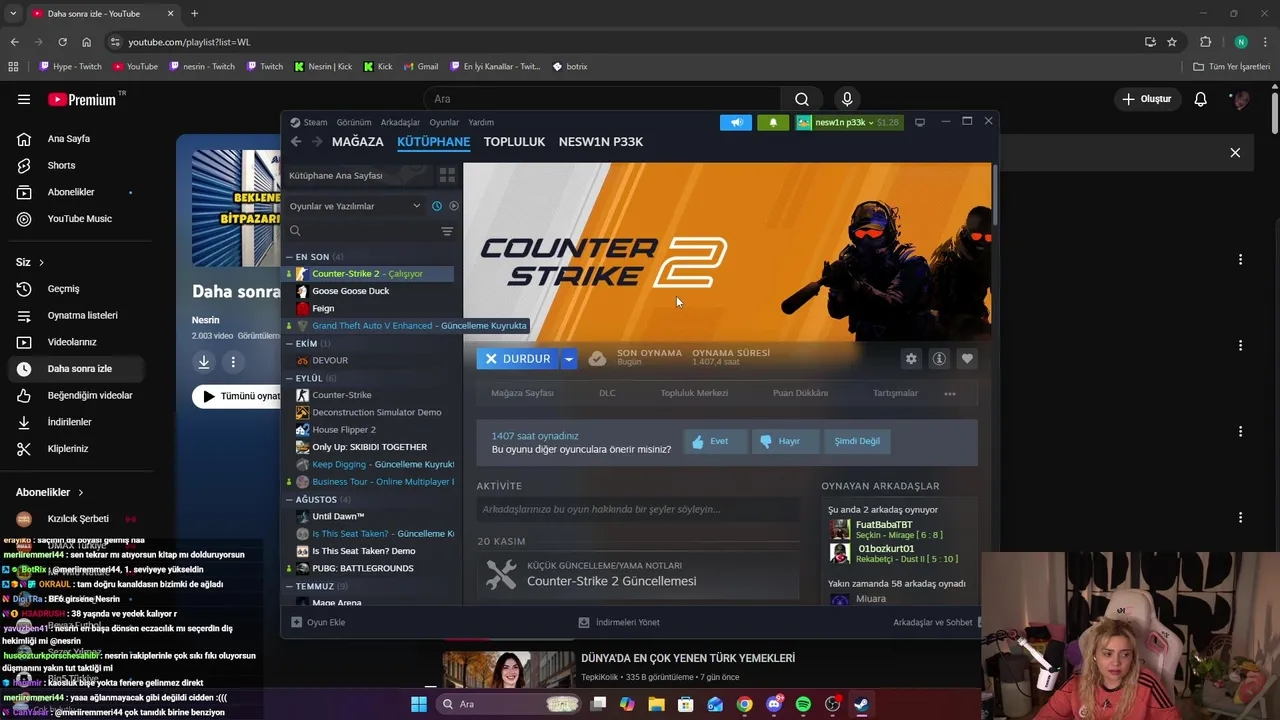
Task: Open Steam notifications bell
Action: (772, 122)
